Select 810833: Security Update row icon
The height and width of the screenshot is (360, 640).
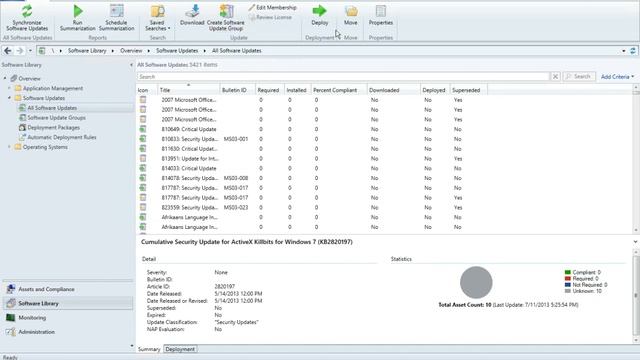143,139
